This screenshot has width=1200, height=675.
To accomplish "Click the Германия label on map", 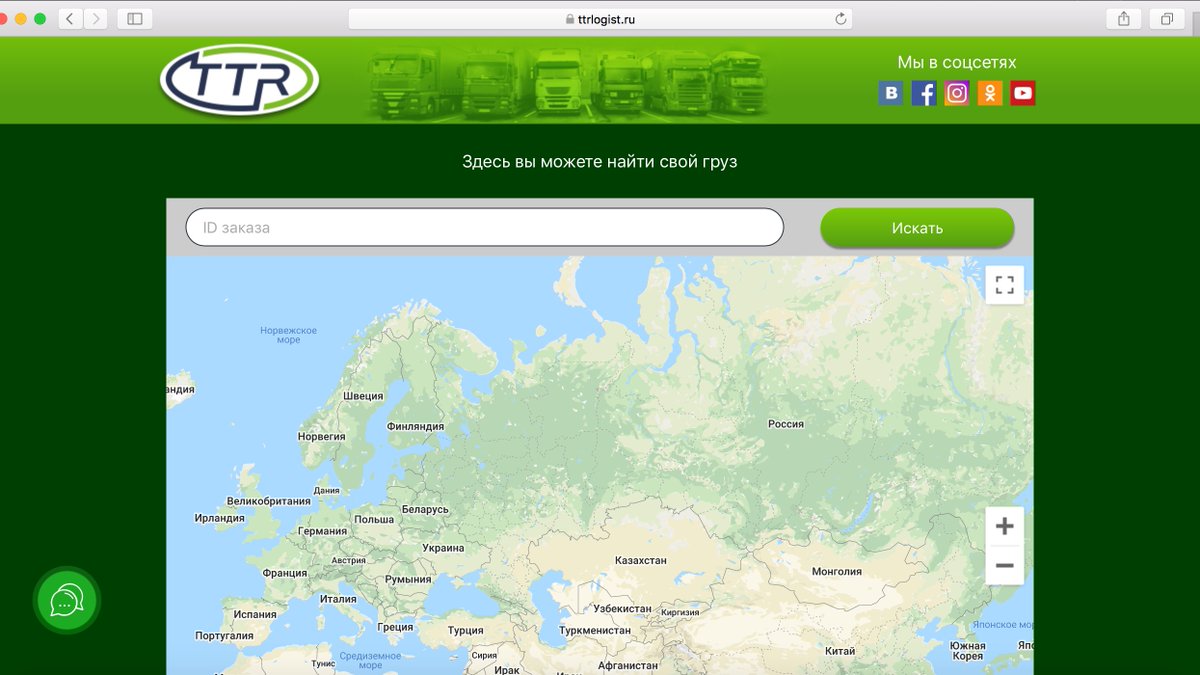I will click(322, 531).
